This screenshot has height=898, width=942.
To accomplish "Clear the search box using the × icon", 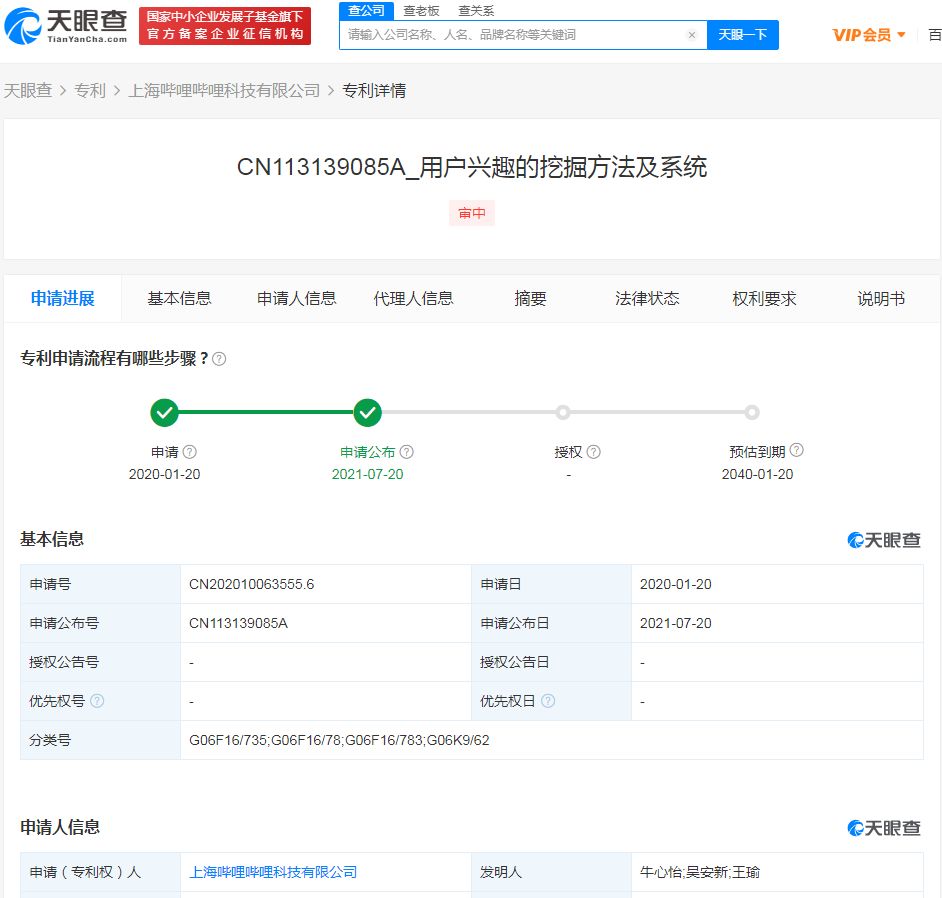I will (x=691, y=35).
